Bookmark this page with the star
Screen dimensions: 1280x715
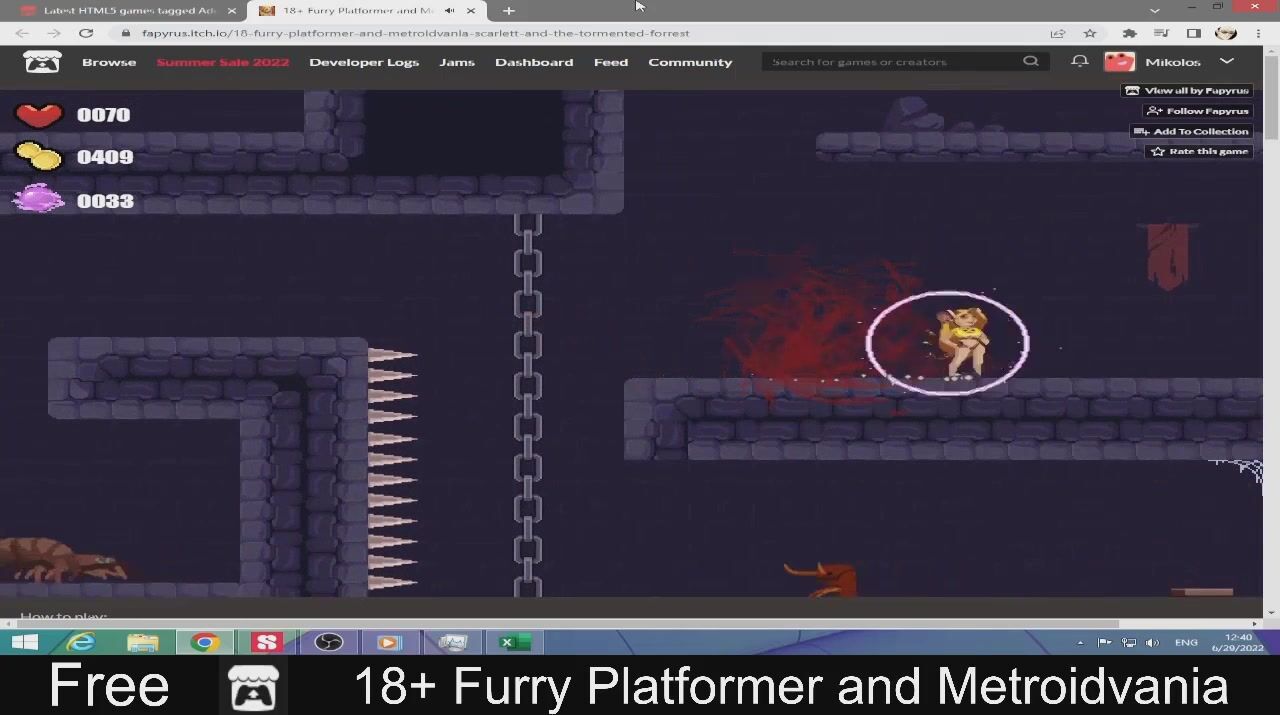(1090, 33)
